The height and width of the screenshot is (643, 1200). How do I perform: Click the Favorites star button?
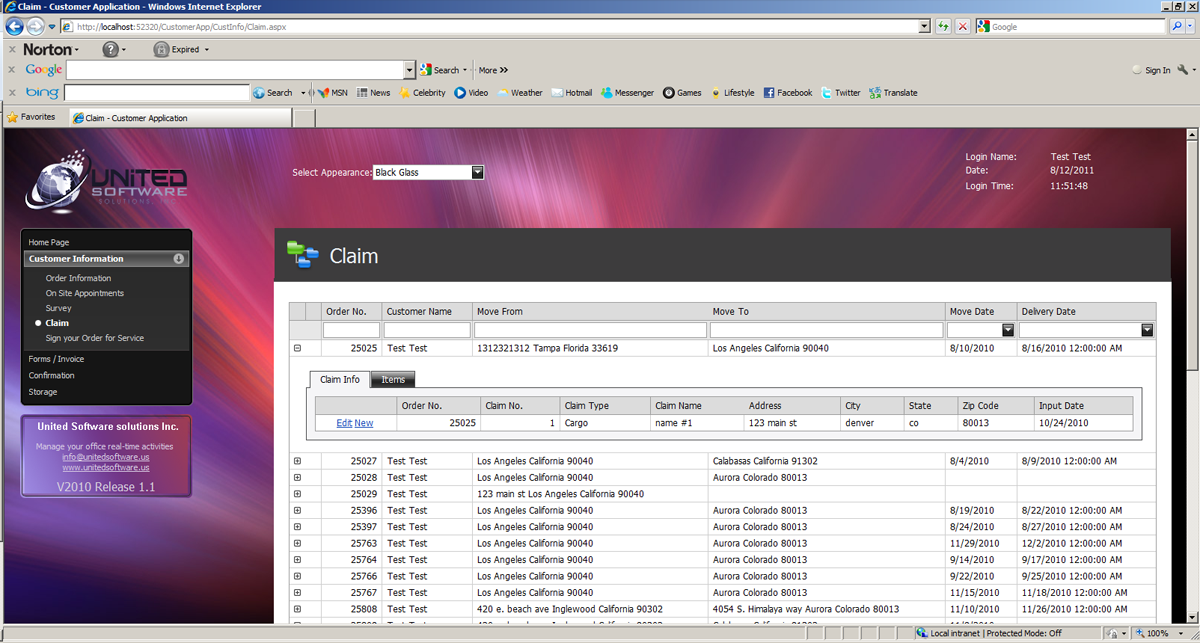(31, 117)
